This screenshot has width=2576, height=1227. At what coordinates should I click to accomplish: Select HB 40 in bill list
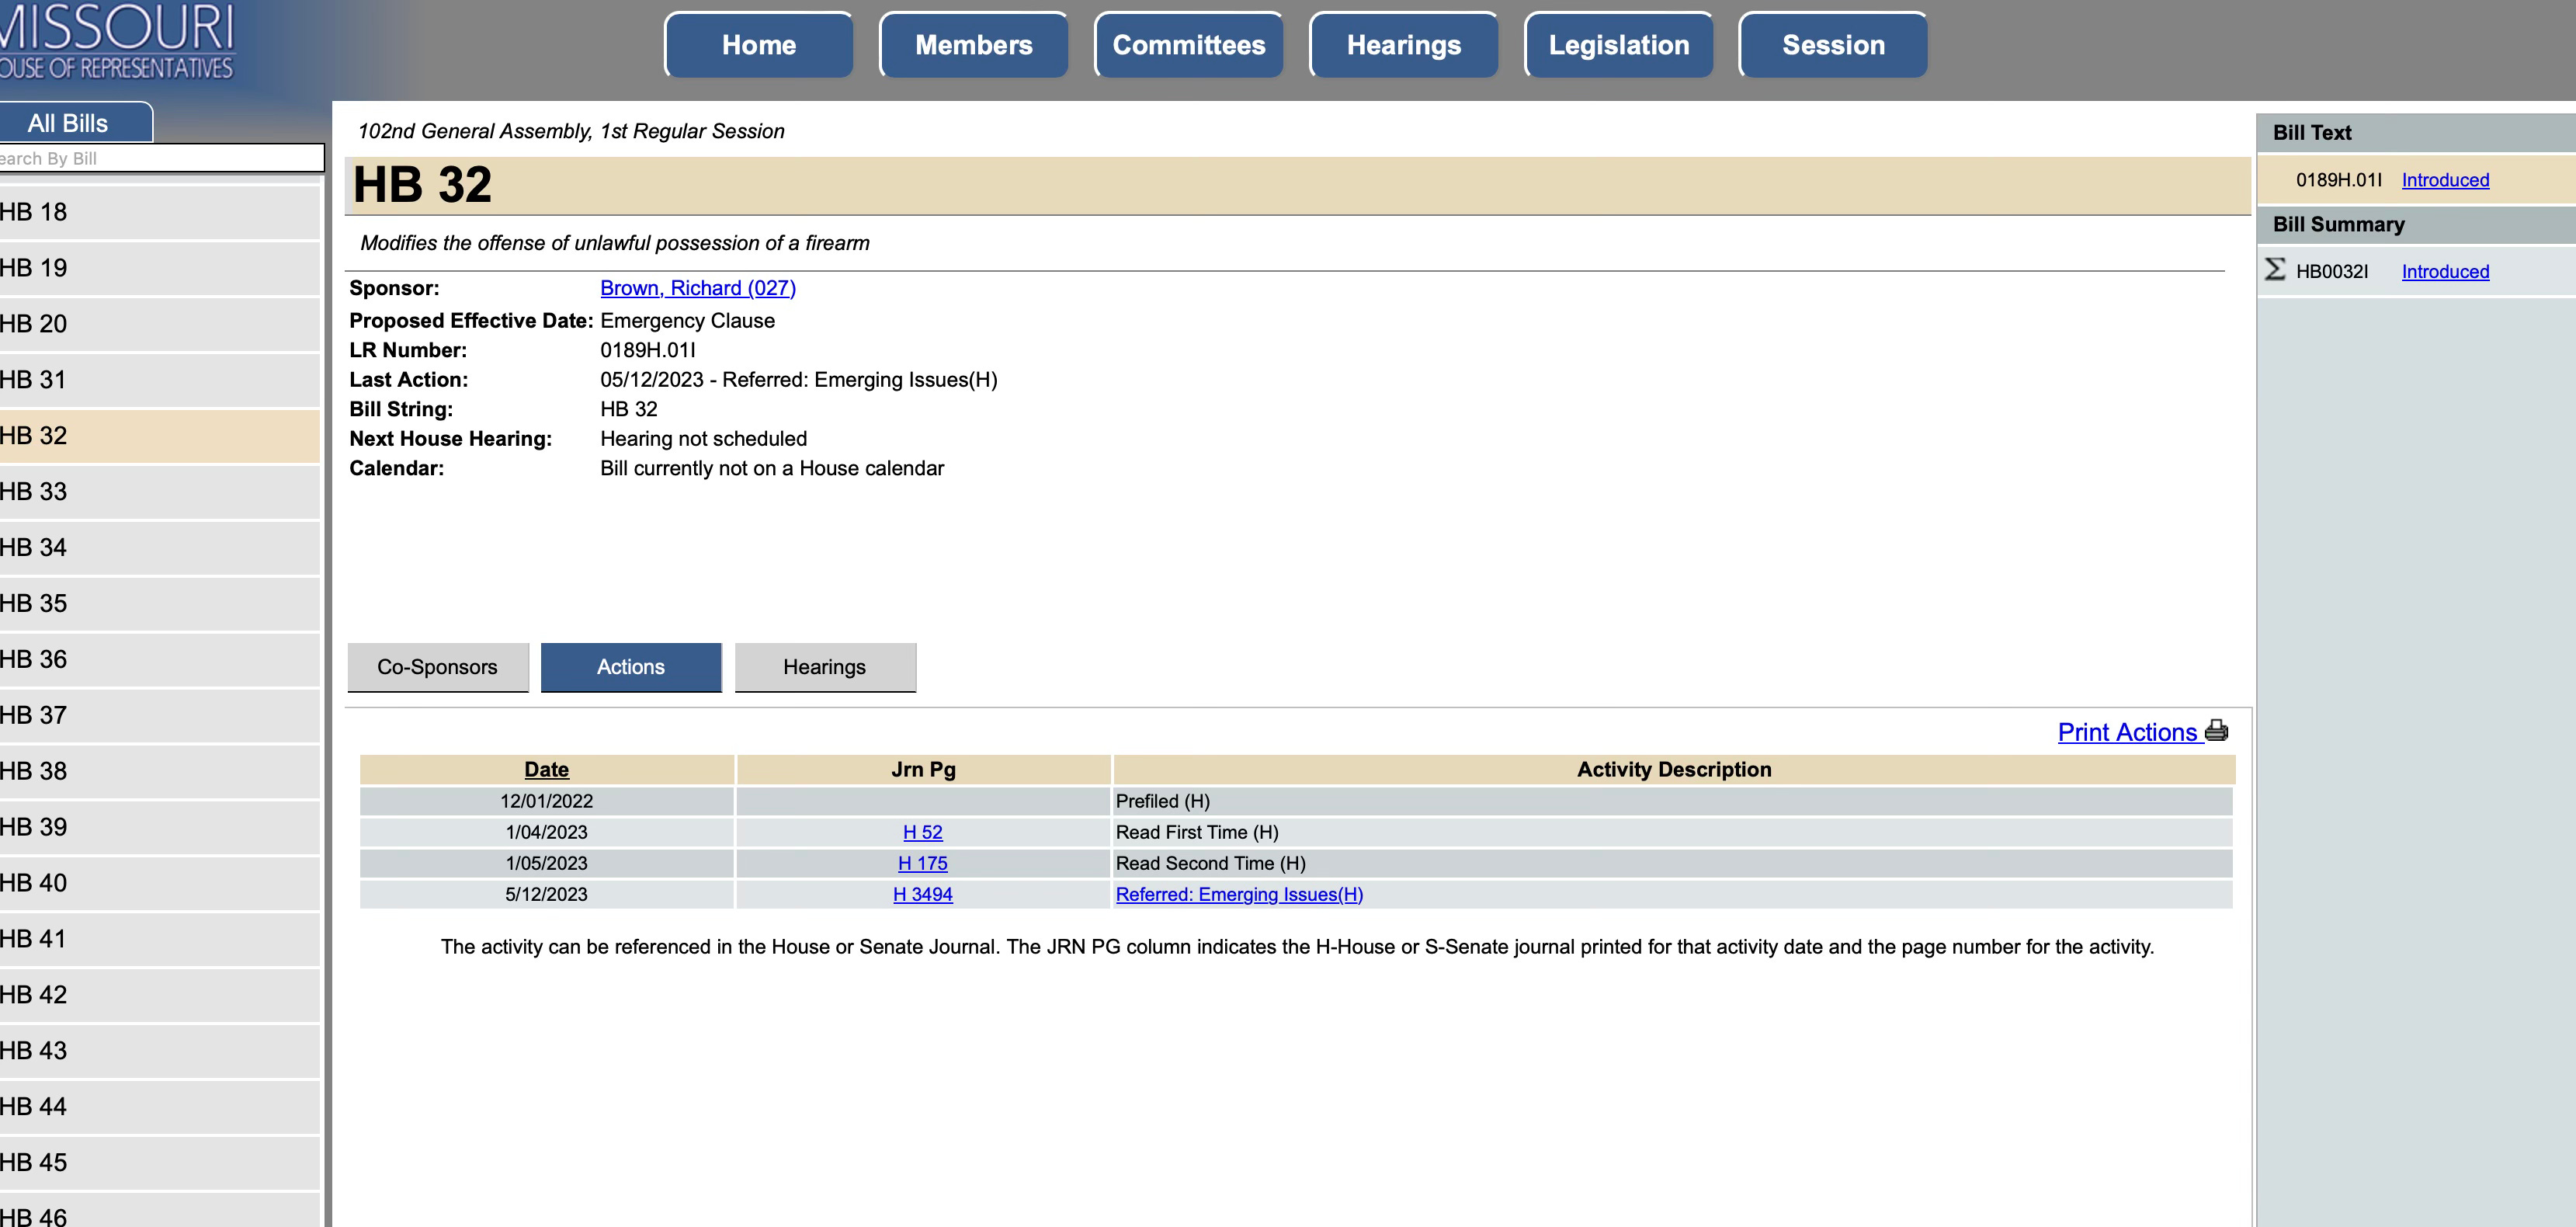coord(160,883)
